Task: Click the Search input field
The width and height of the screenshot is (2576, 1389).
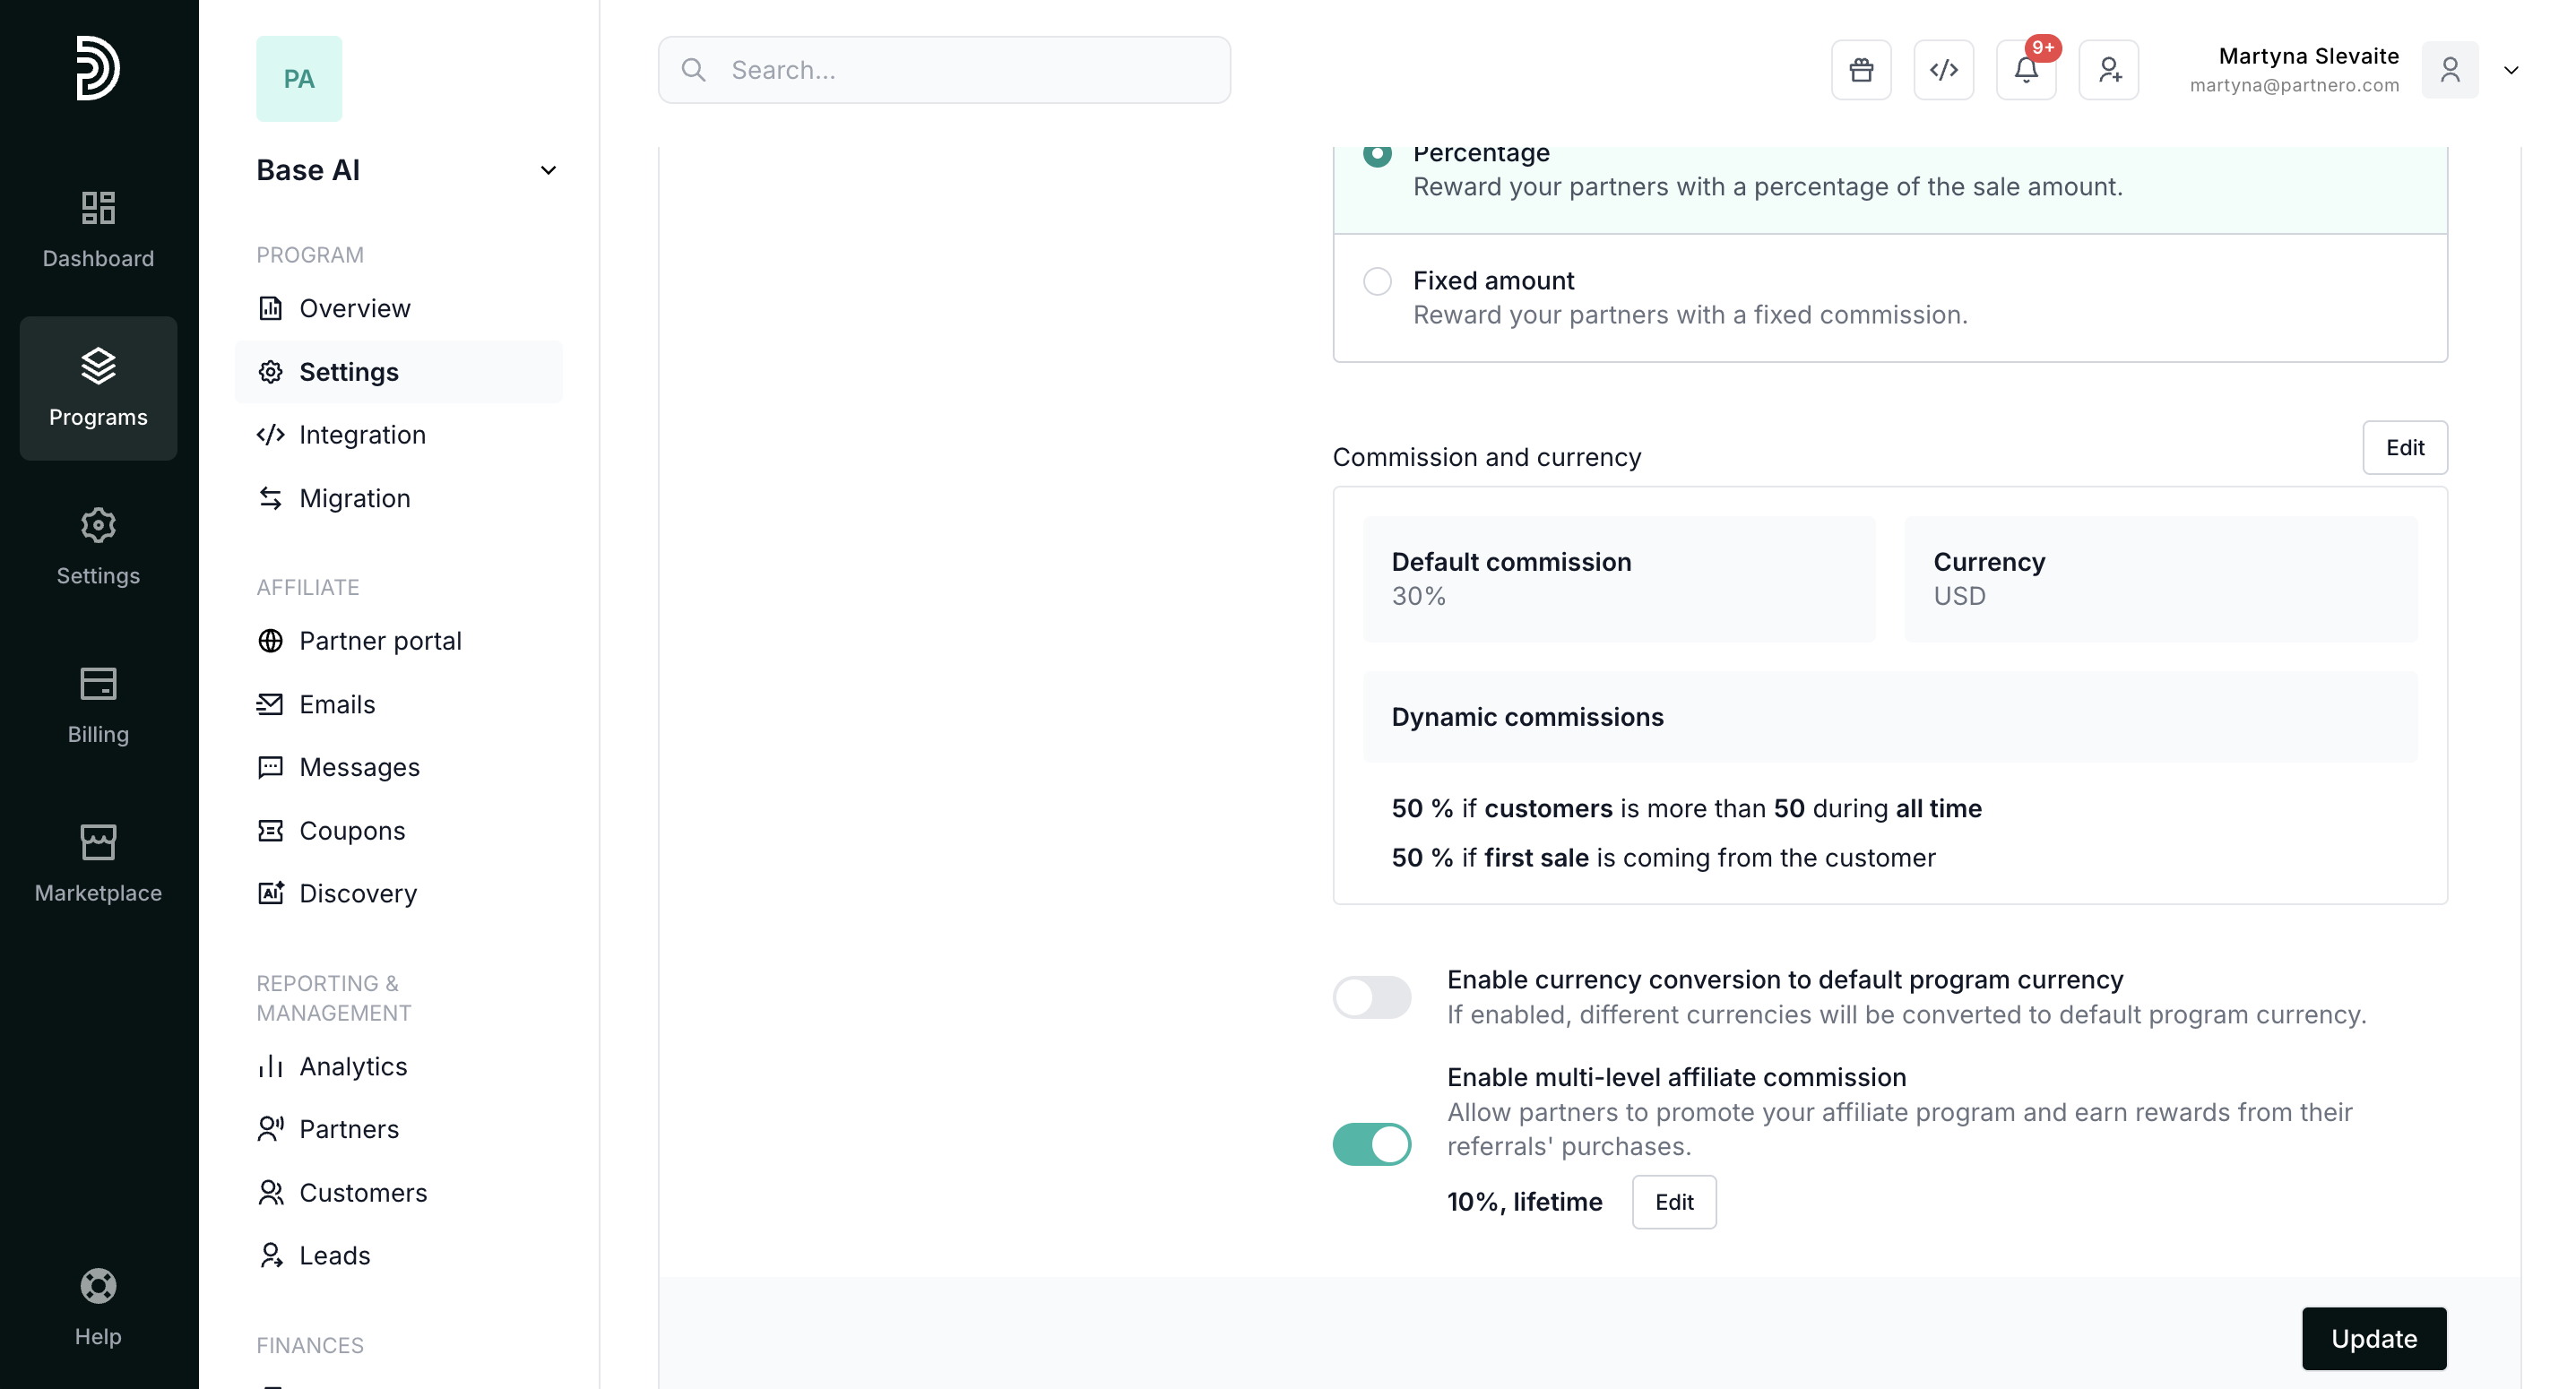Action: click(x=944, y=70)
